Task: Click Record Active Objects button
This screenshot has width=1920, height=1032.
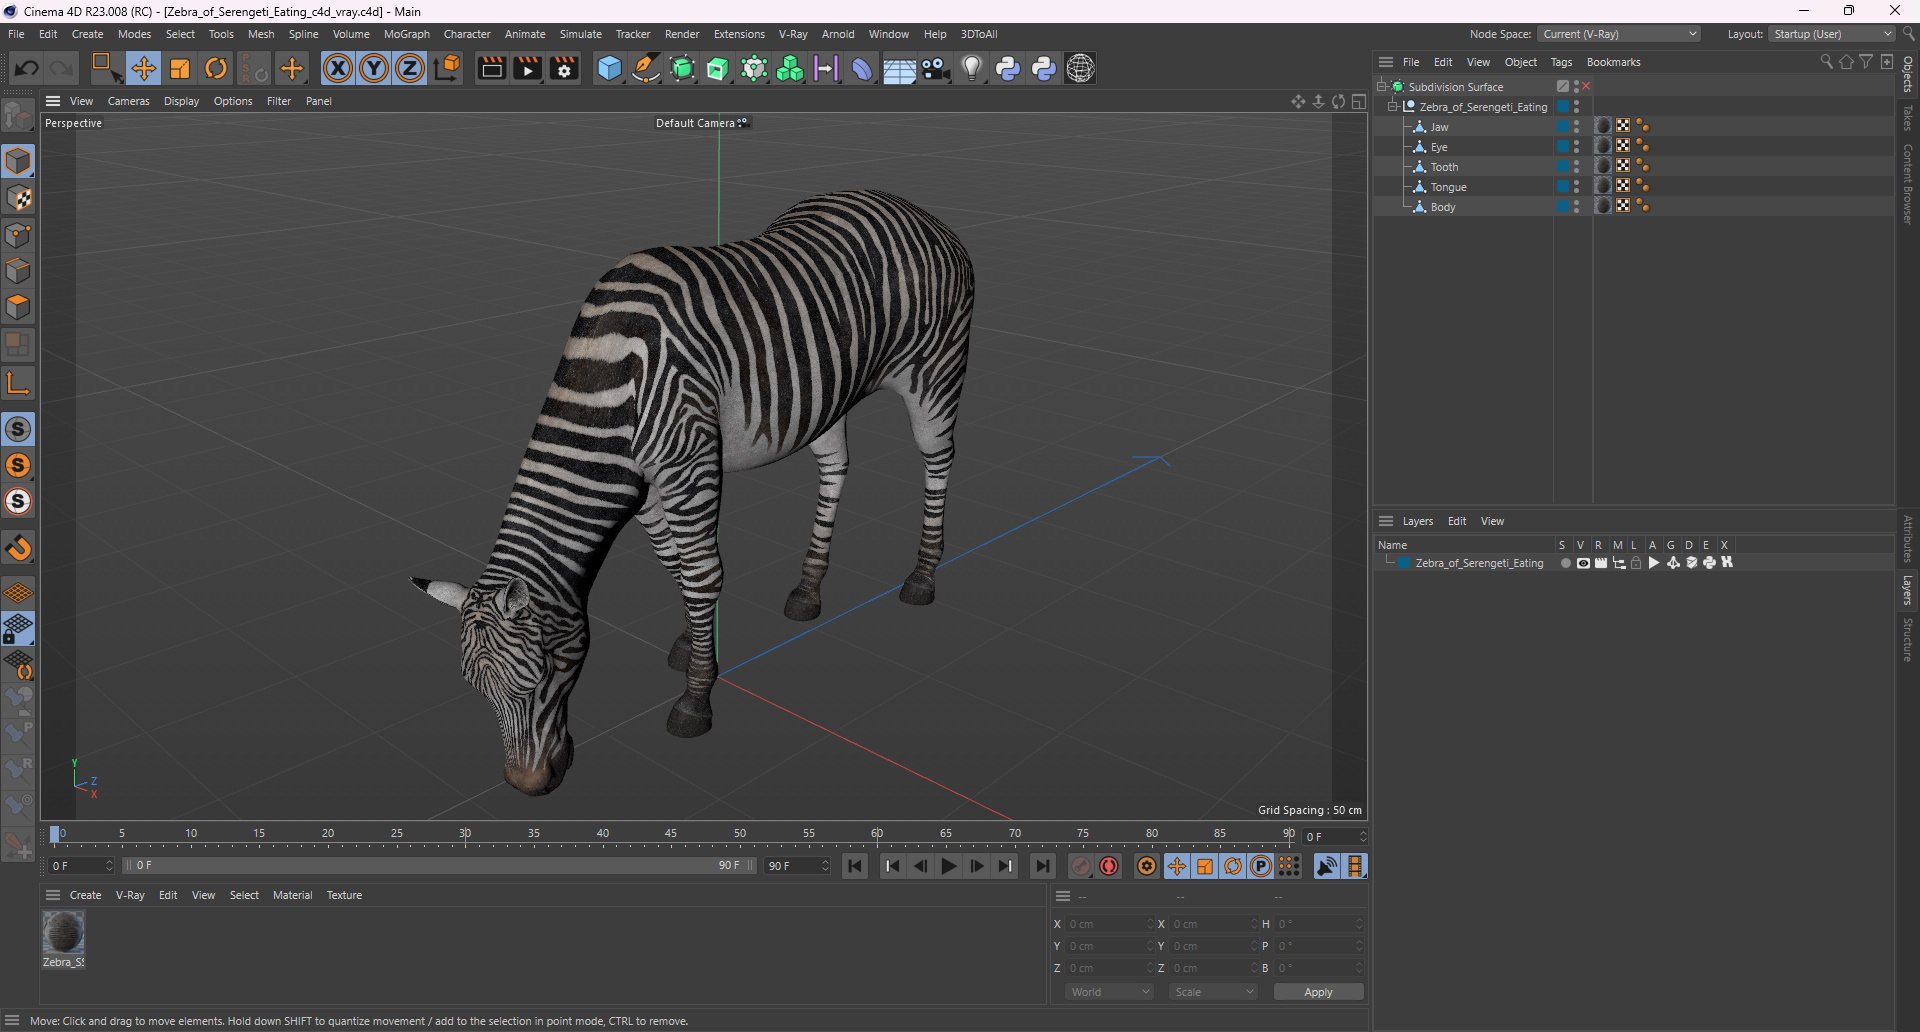Action: [x=1081, y=867]
